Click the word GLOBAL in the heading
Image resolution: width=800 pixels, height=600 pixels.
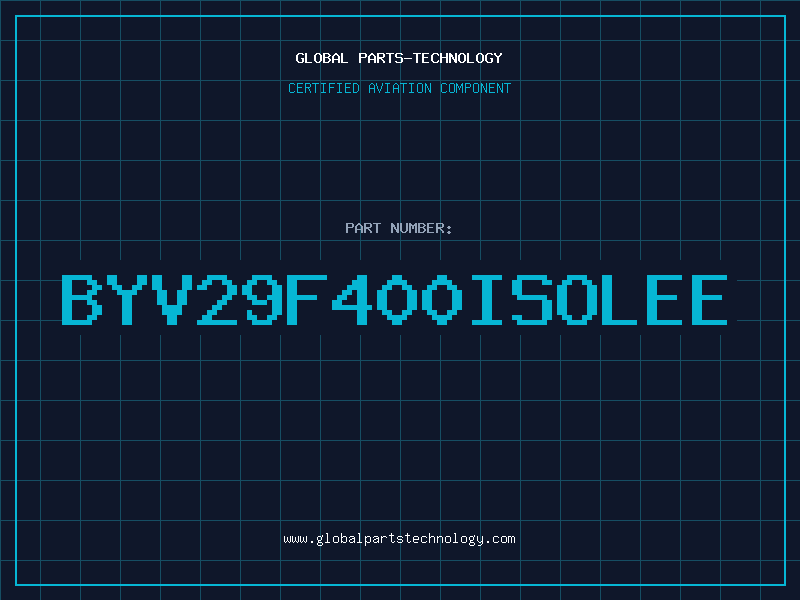click(321, 58)
